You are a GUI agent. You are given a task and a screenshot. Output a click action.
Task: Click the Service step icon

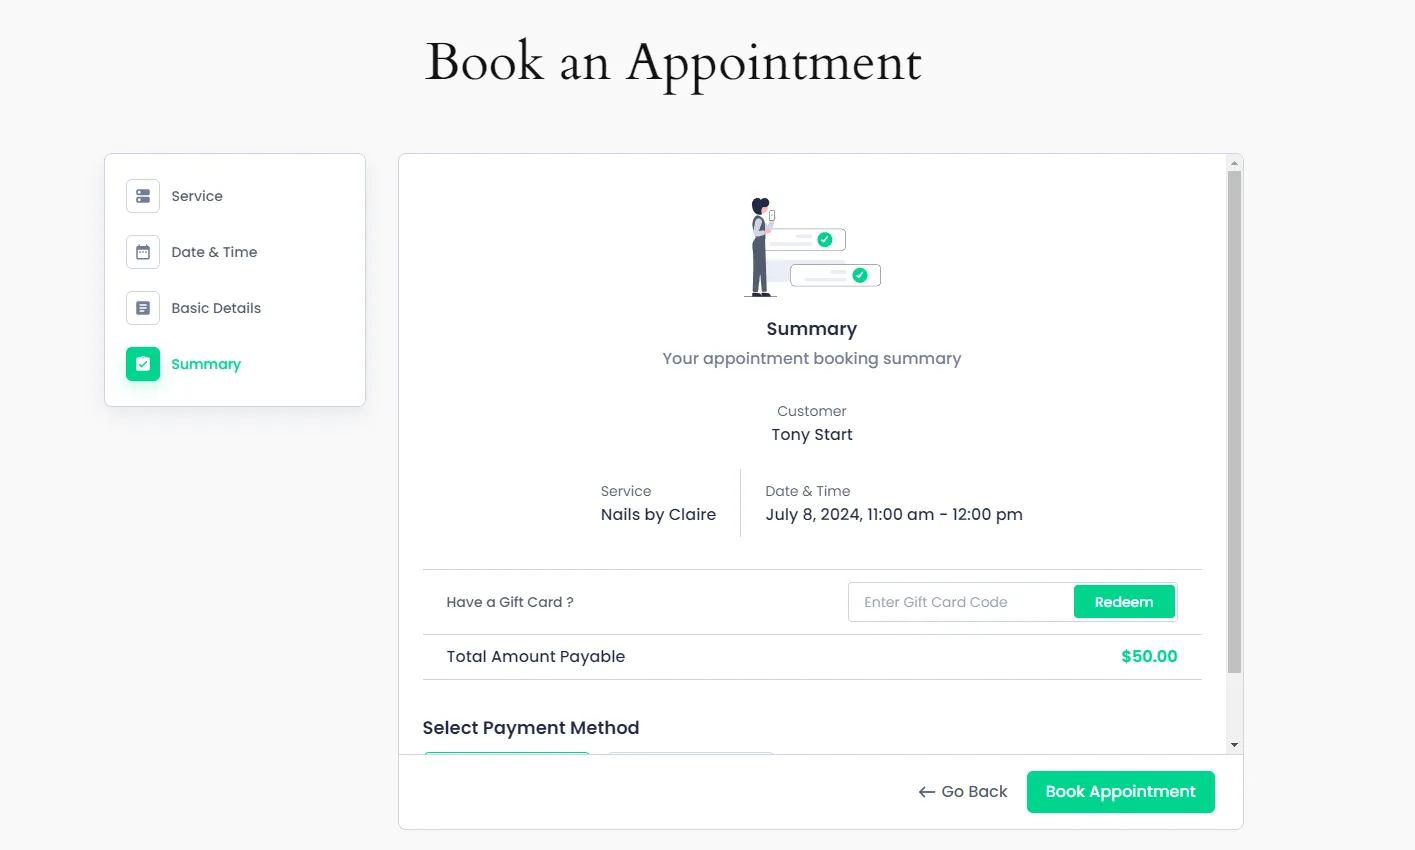[143, 196]
